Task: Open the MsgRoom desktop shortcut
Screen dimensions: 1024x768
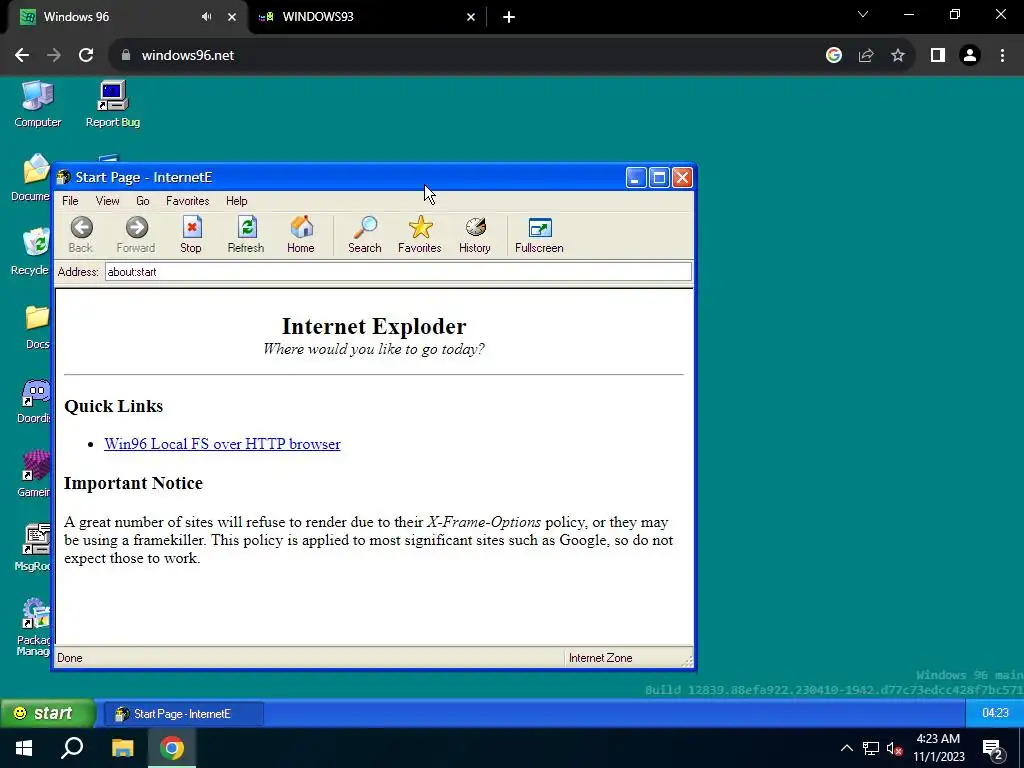Action: [x=33, y=549]
